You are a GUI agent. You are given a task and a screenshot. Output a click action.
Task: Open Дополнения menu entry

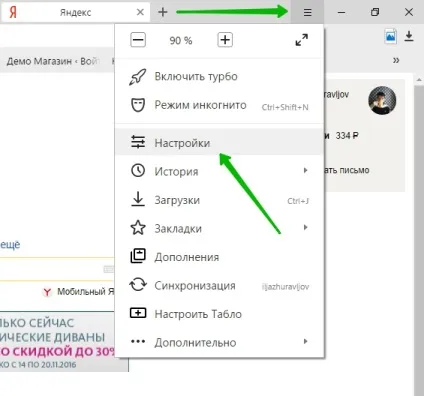219,257
